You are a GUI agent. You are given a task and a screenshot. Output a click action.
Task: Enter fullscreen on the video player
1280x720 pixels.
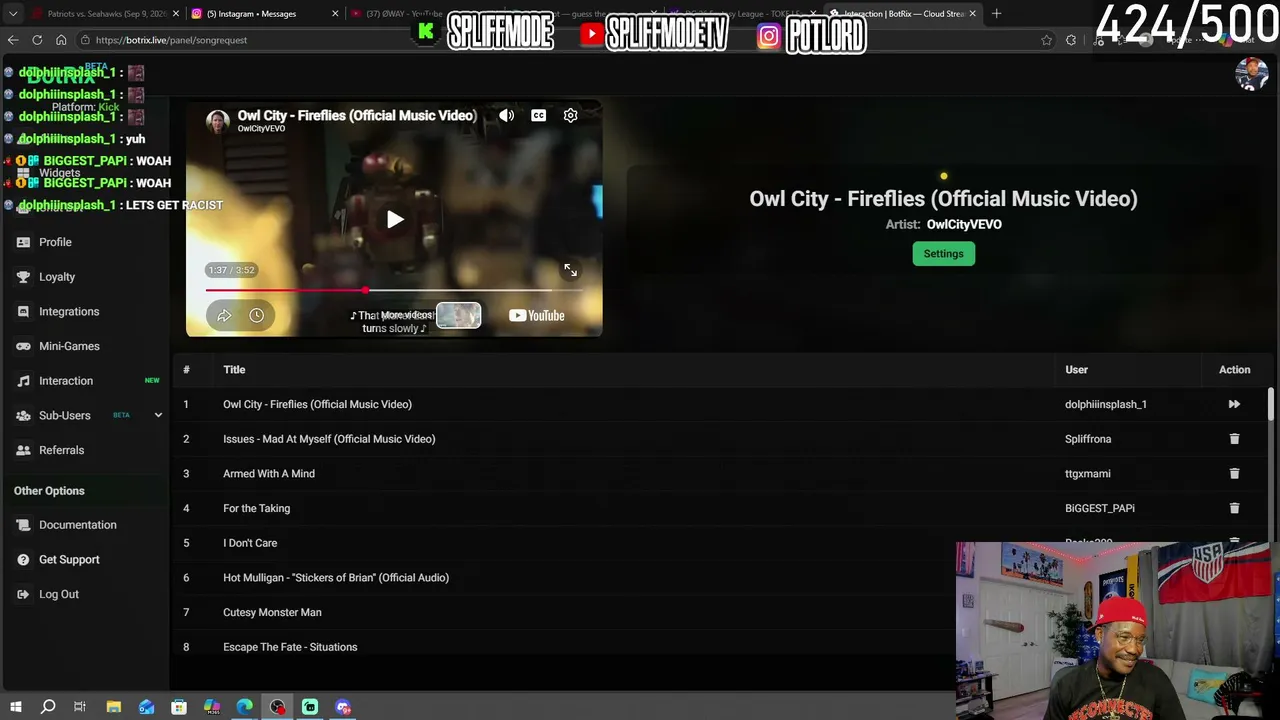point(570,270)
